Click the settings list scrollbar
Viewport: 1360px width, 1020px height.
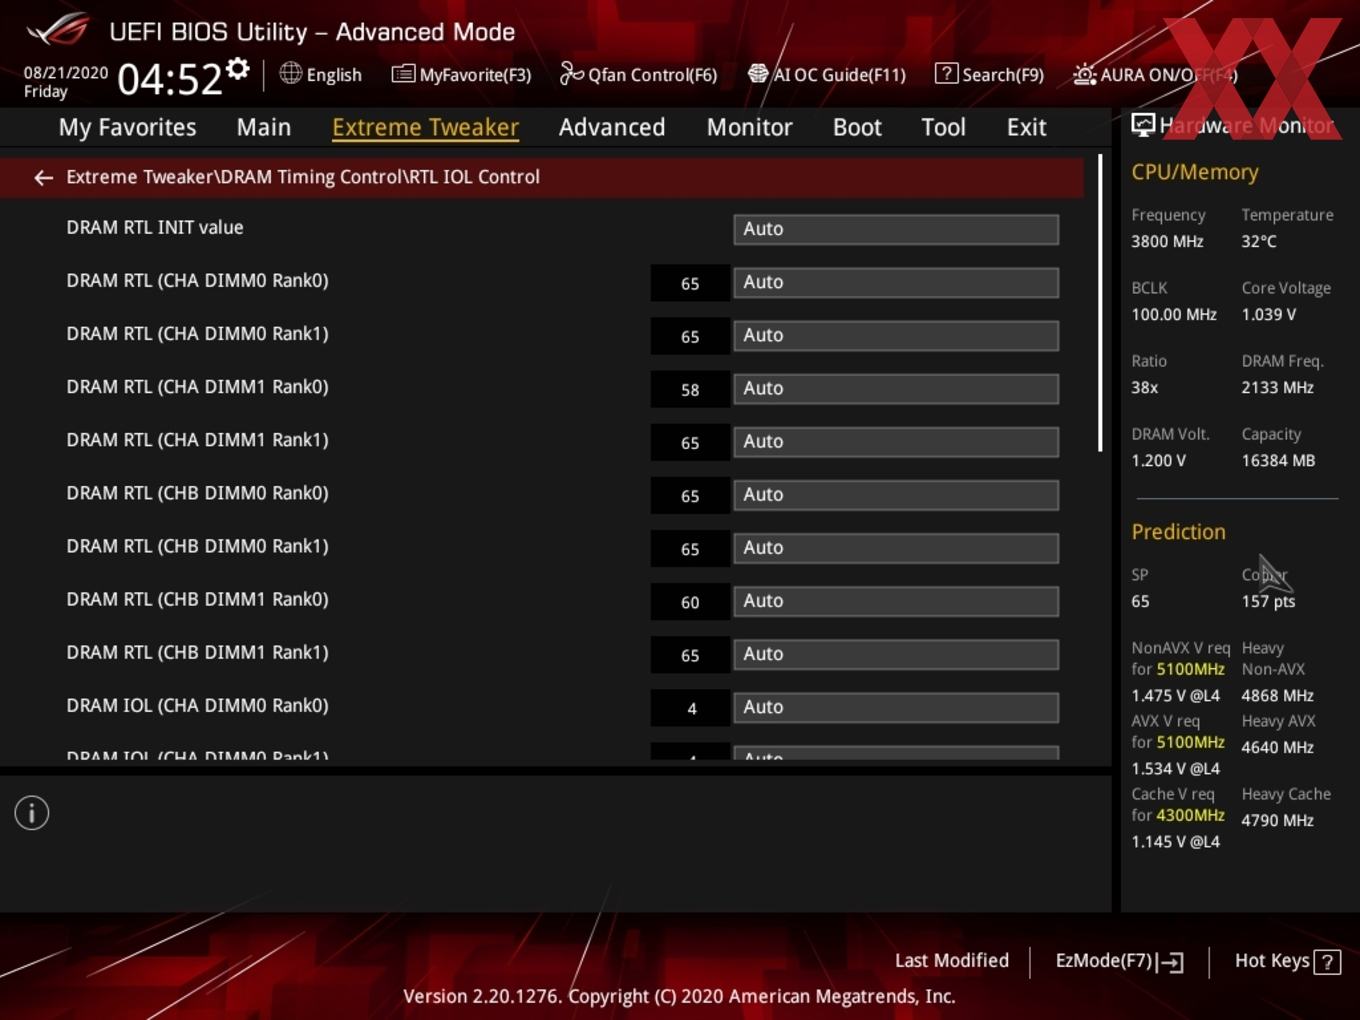coord(1100,303)
